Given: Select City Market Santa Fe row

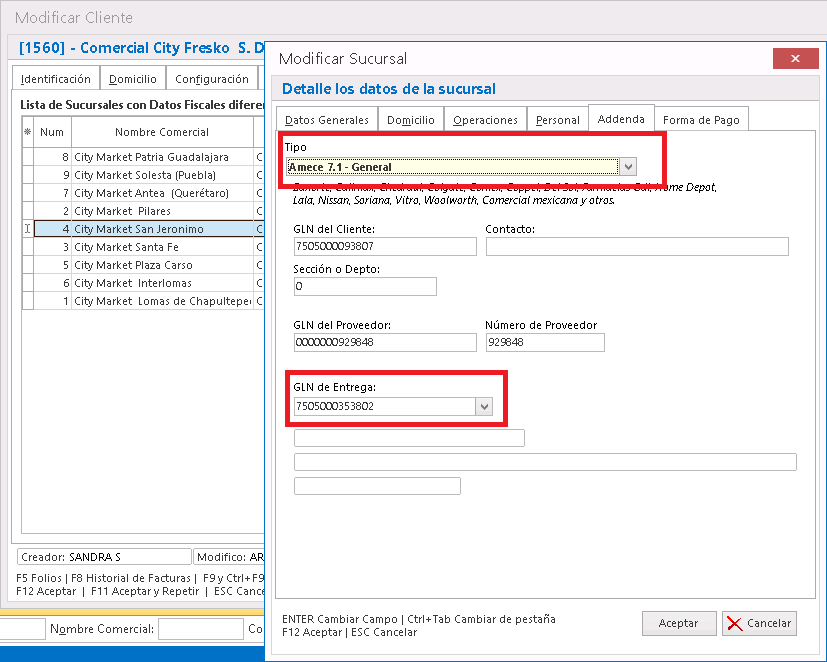Looking at the screenshot, I should (x=143, y=247).
